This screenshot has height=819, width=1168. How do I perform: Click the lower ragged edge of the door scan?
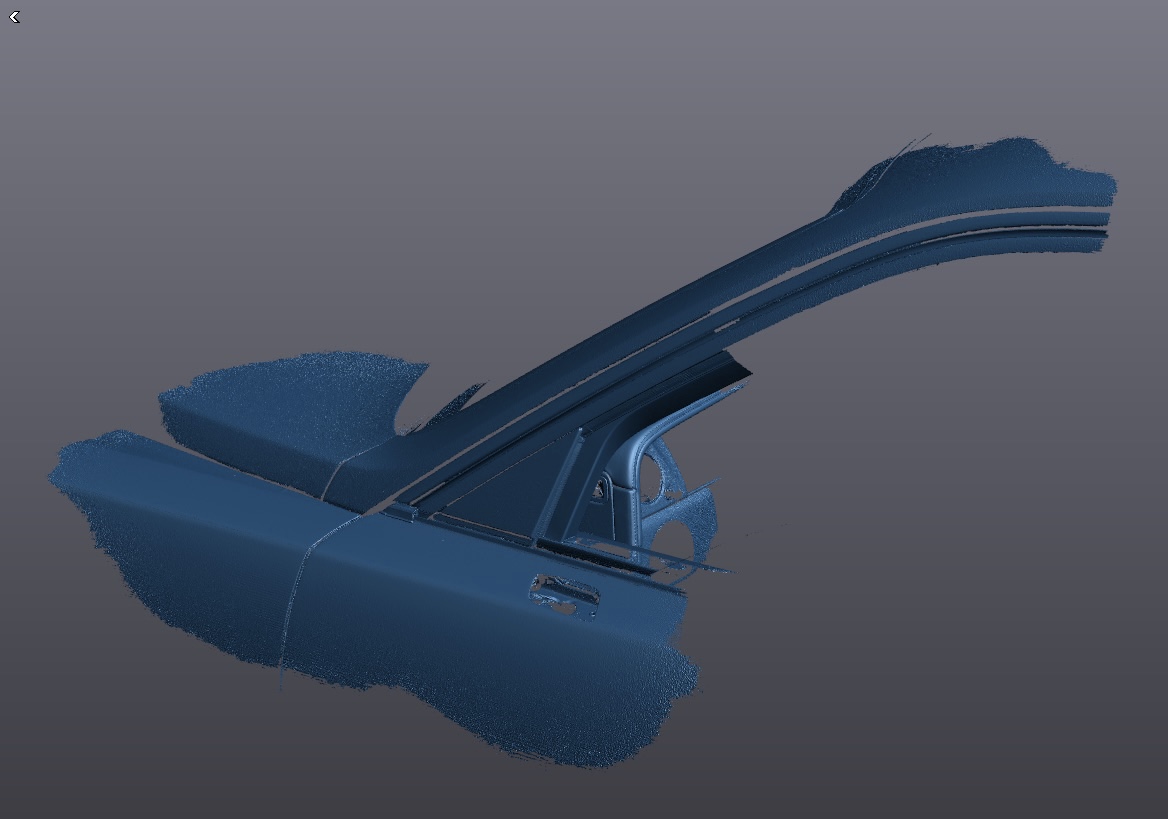tap(560, 750)
